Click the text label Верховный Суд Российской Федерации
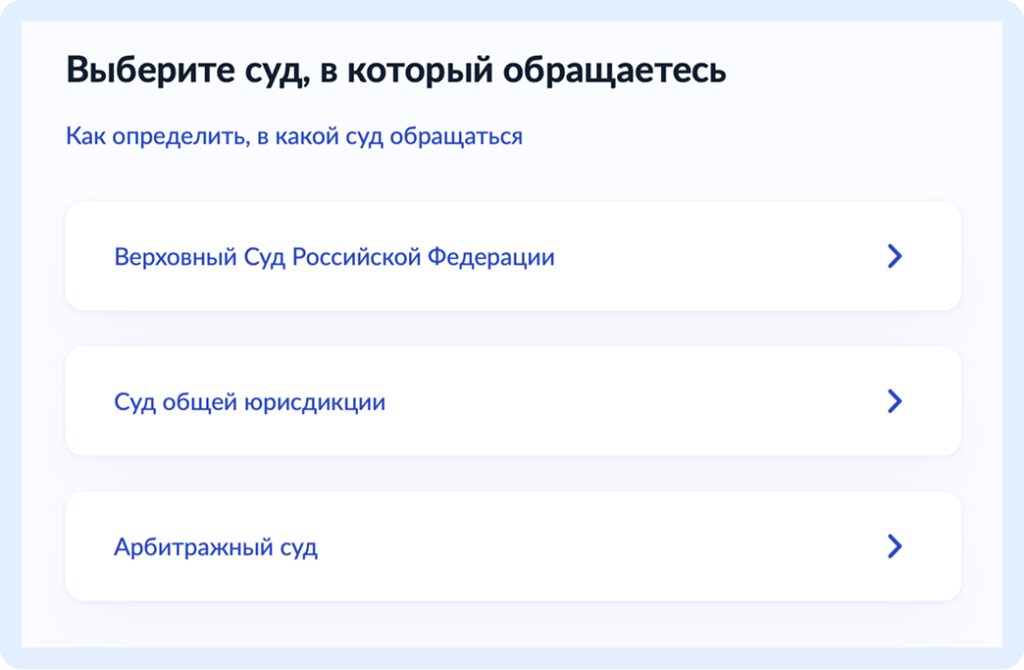Viewport: 1024px width, 670px height. 334,257
